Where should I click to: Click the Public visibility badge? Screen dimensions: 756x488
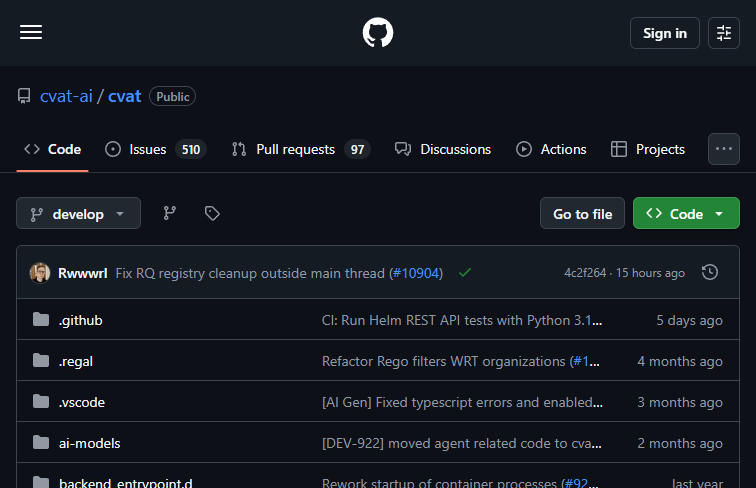pyautogui.click(x=173, y=96)
